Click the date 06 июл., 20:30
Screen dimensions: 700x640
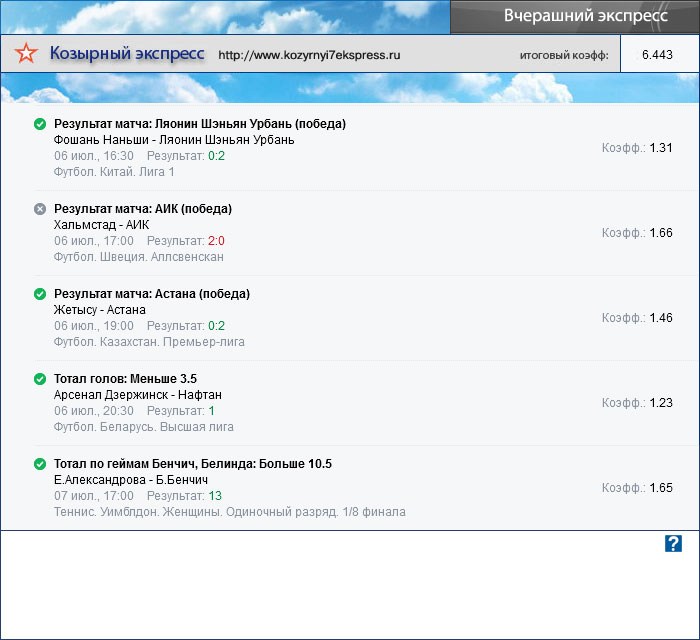(x=94, y=411)
